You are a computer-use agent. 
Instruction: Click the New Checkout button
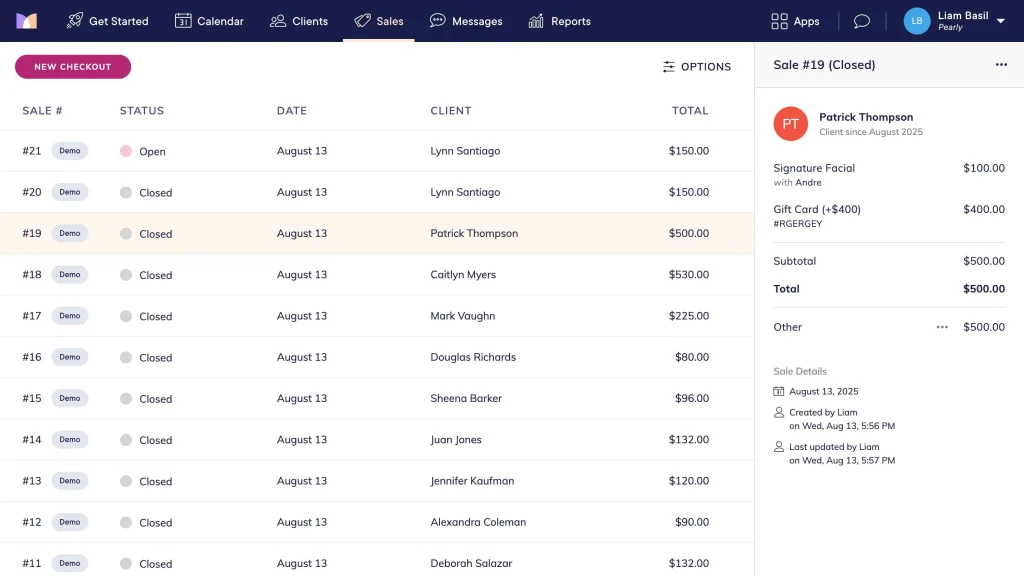coord(73,67)
